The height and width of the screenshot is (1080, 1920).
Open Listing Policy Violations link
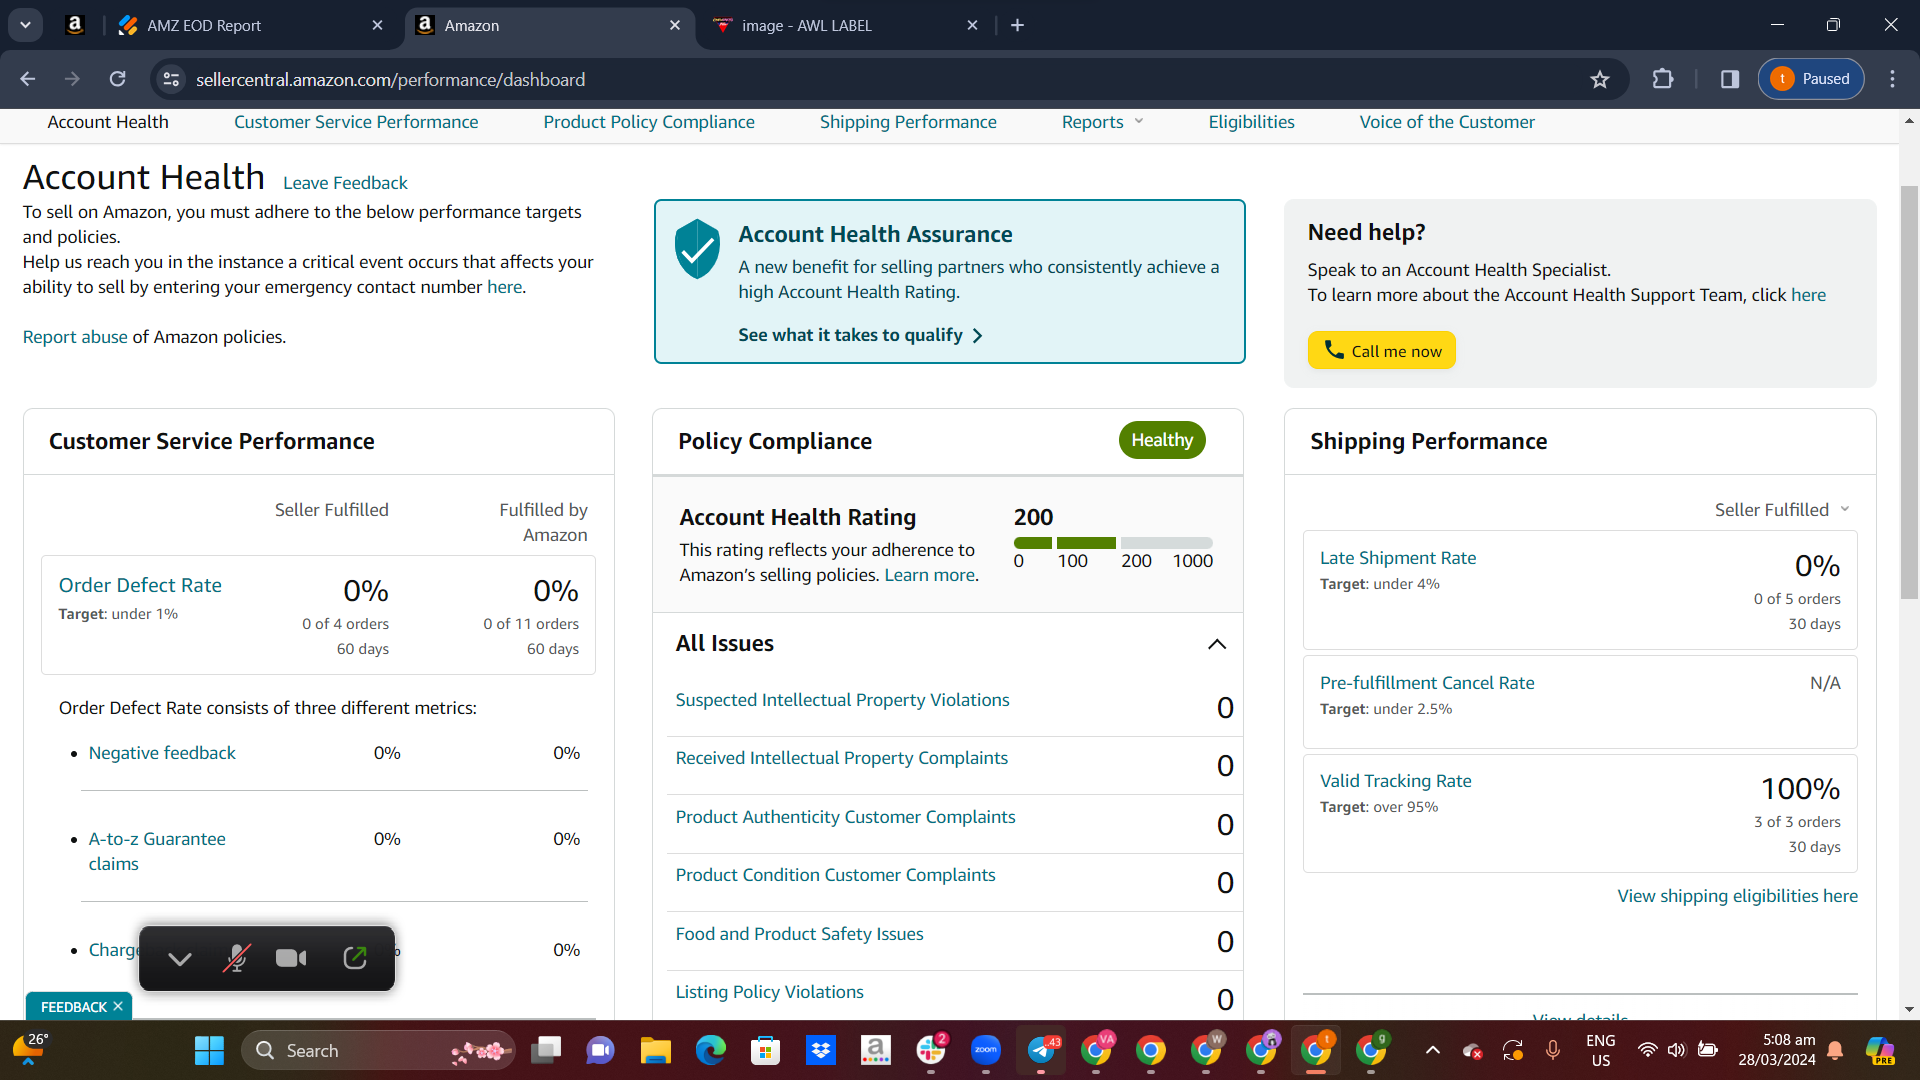pyautogui.click(x=769, y=992)
